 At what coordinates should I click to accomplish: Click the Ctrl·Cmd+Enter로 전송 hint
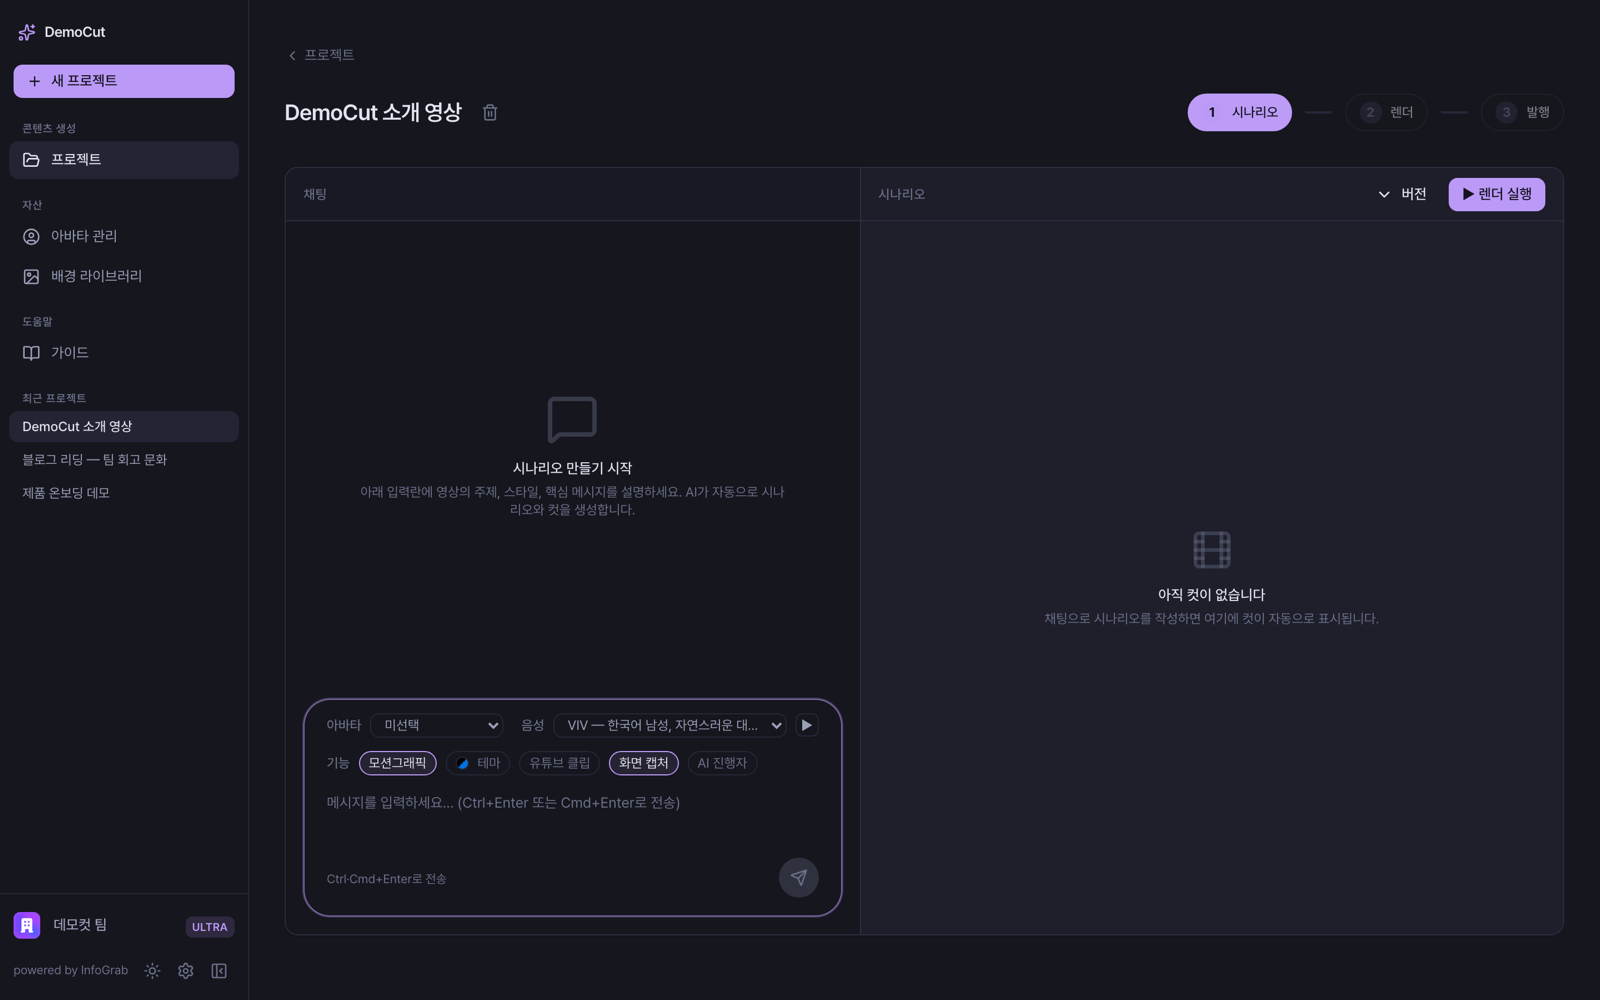(x=386, y=879)
